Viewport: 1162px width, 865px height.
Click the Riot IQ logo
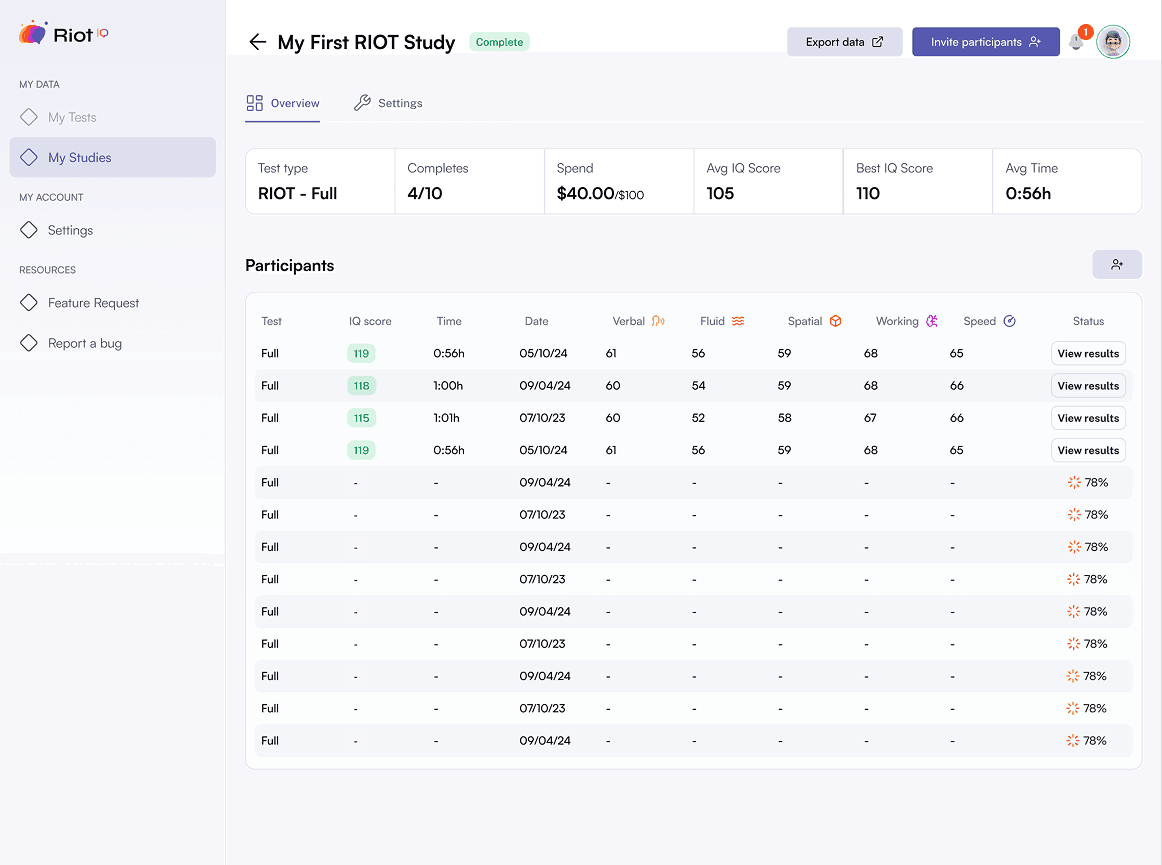[x=64, y=34]
